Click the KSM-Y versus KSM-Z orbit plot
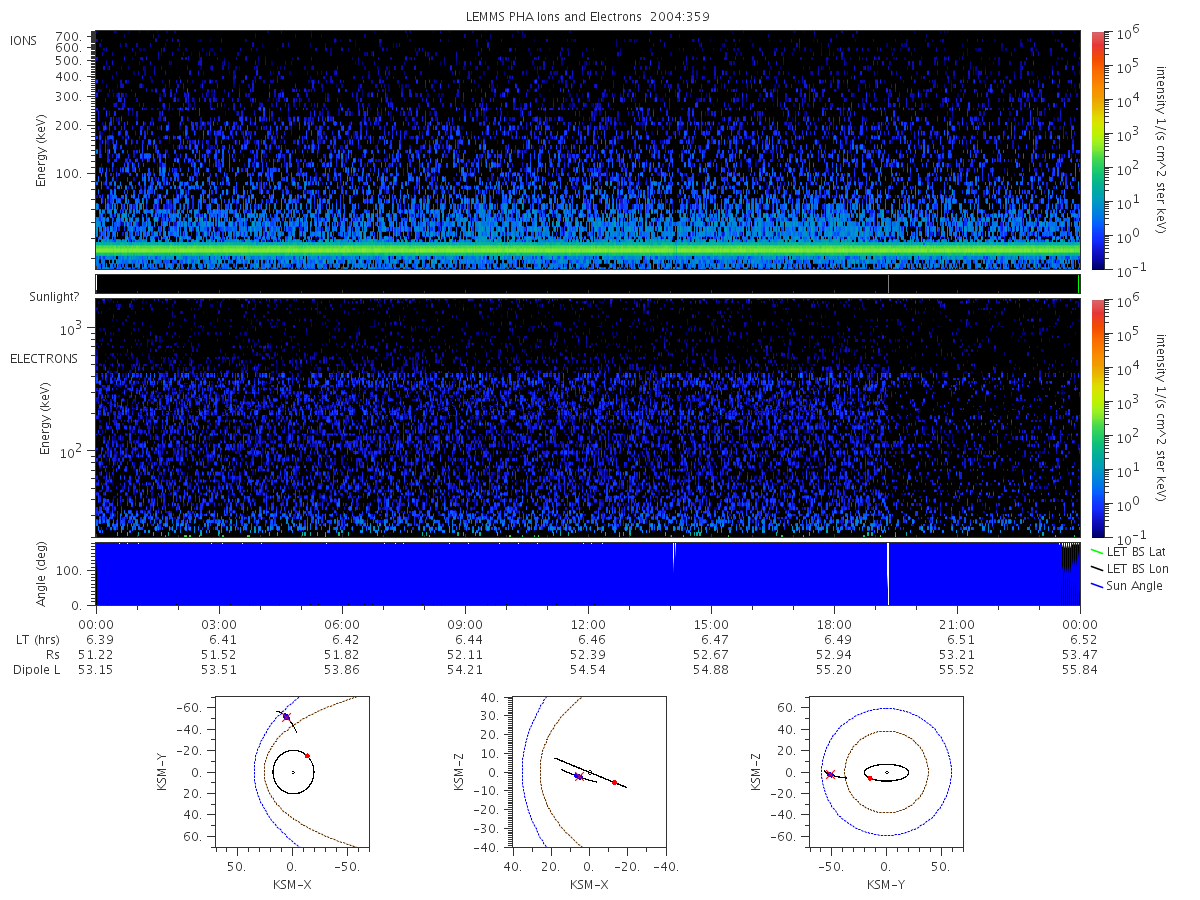Screen dimensions: 1200x900 click(887, 772)
